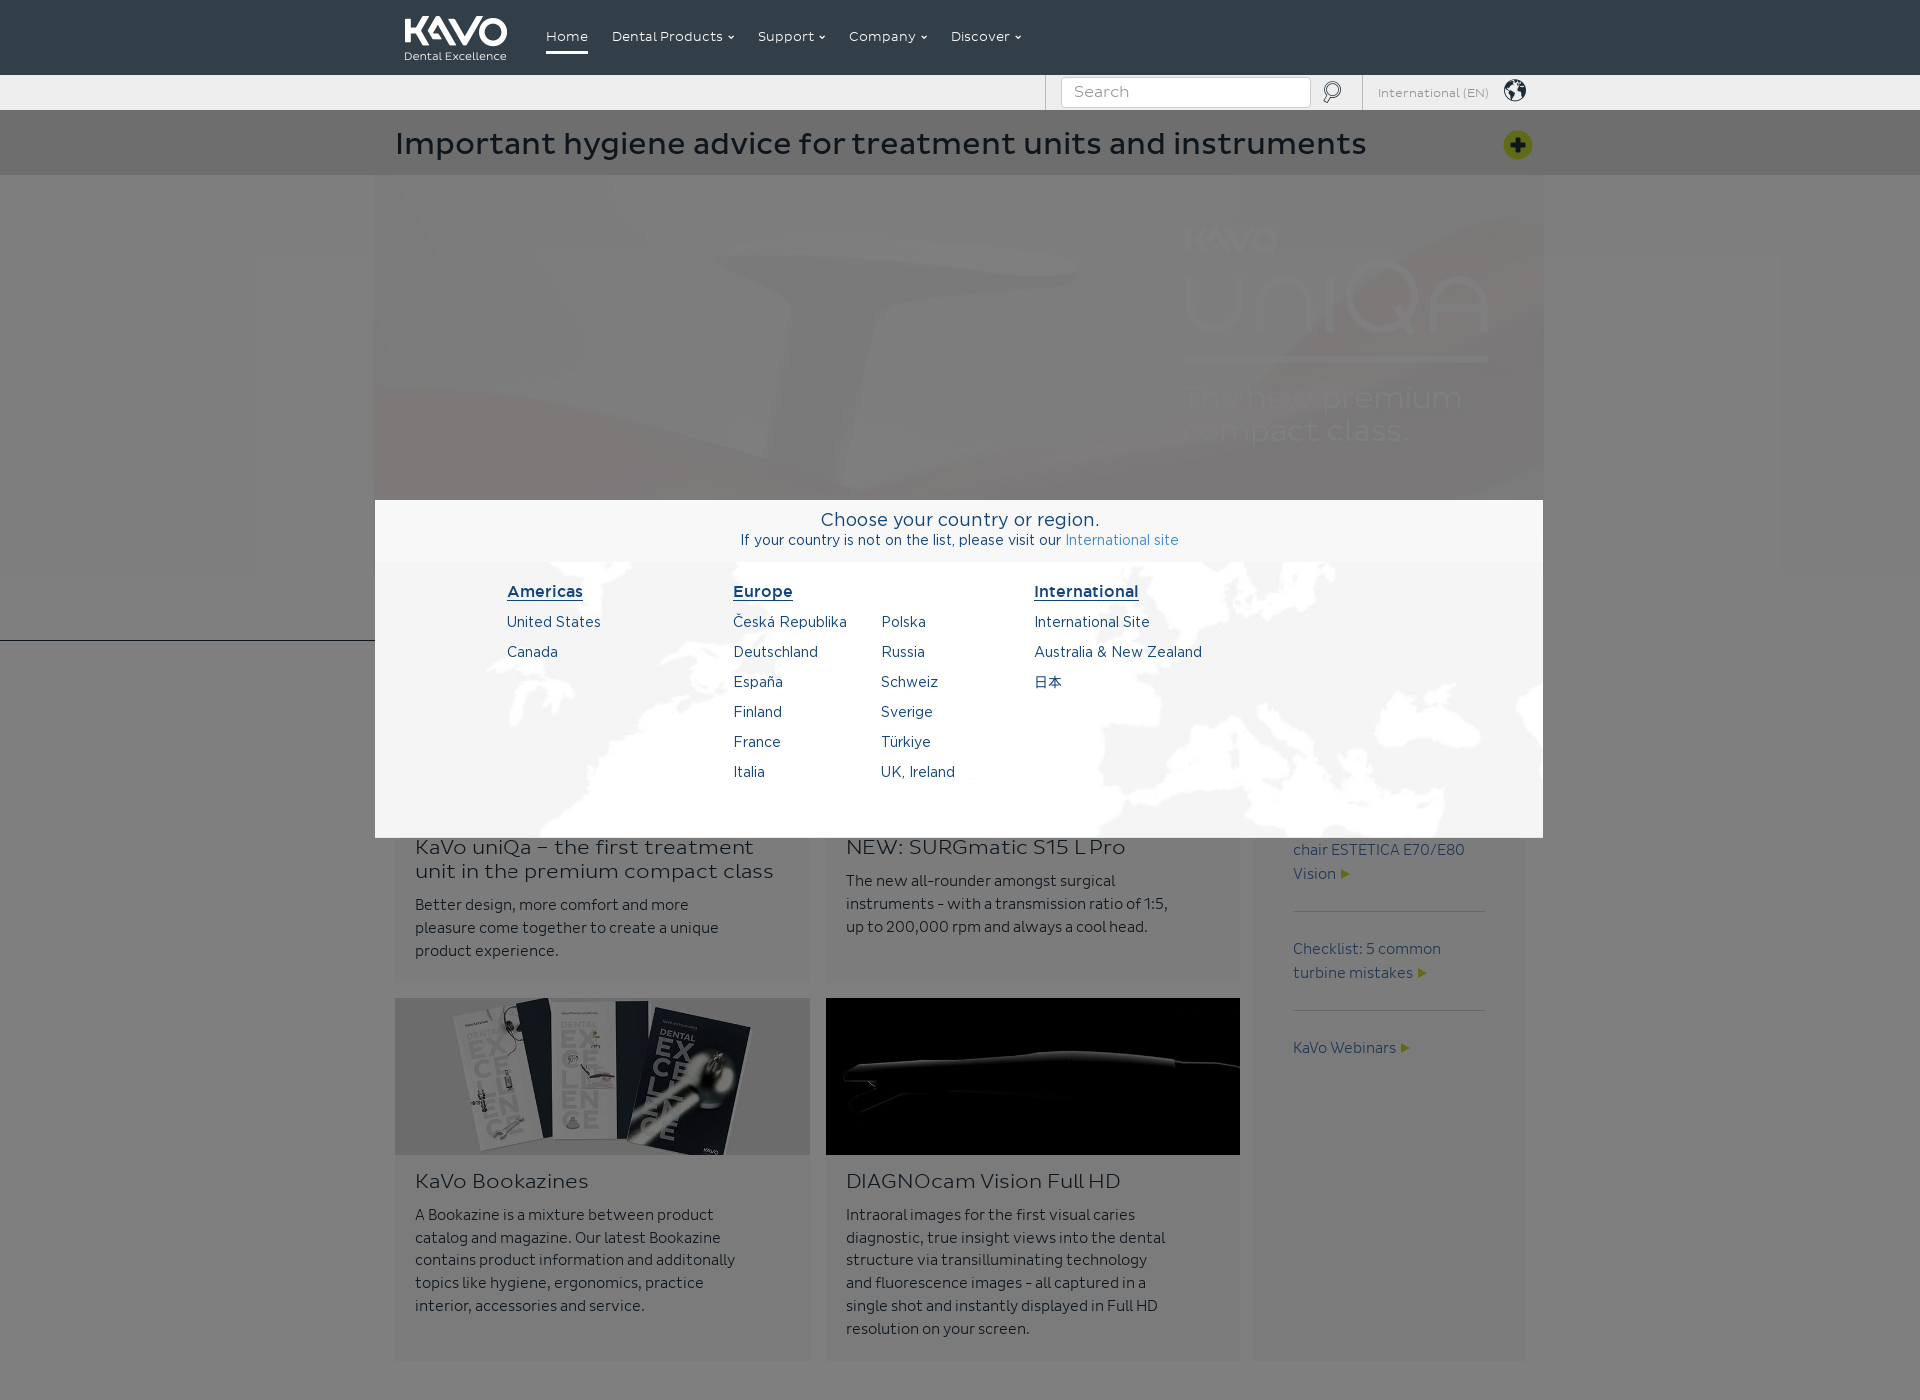Choose Česká Republika

789,622
